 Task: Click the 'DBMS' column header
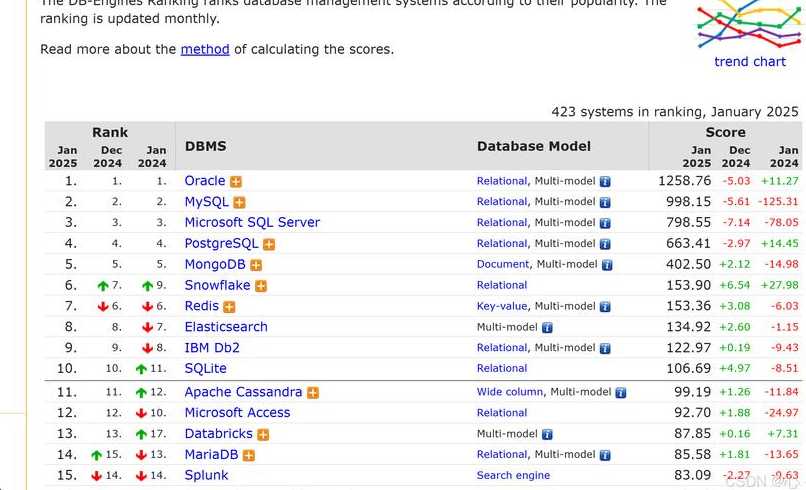(x=206, y=147)
